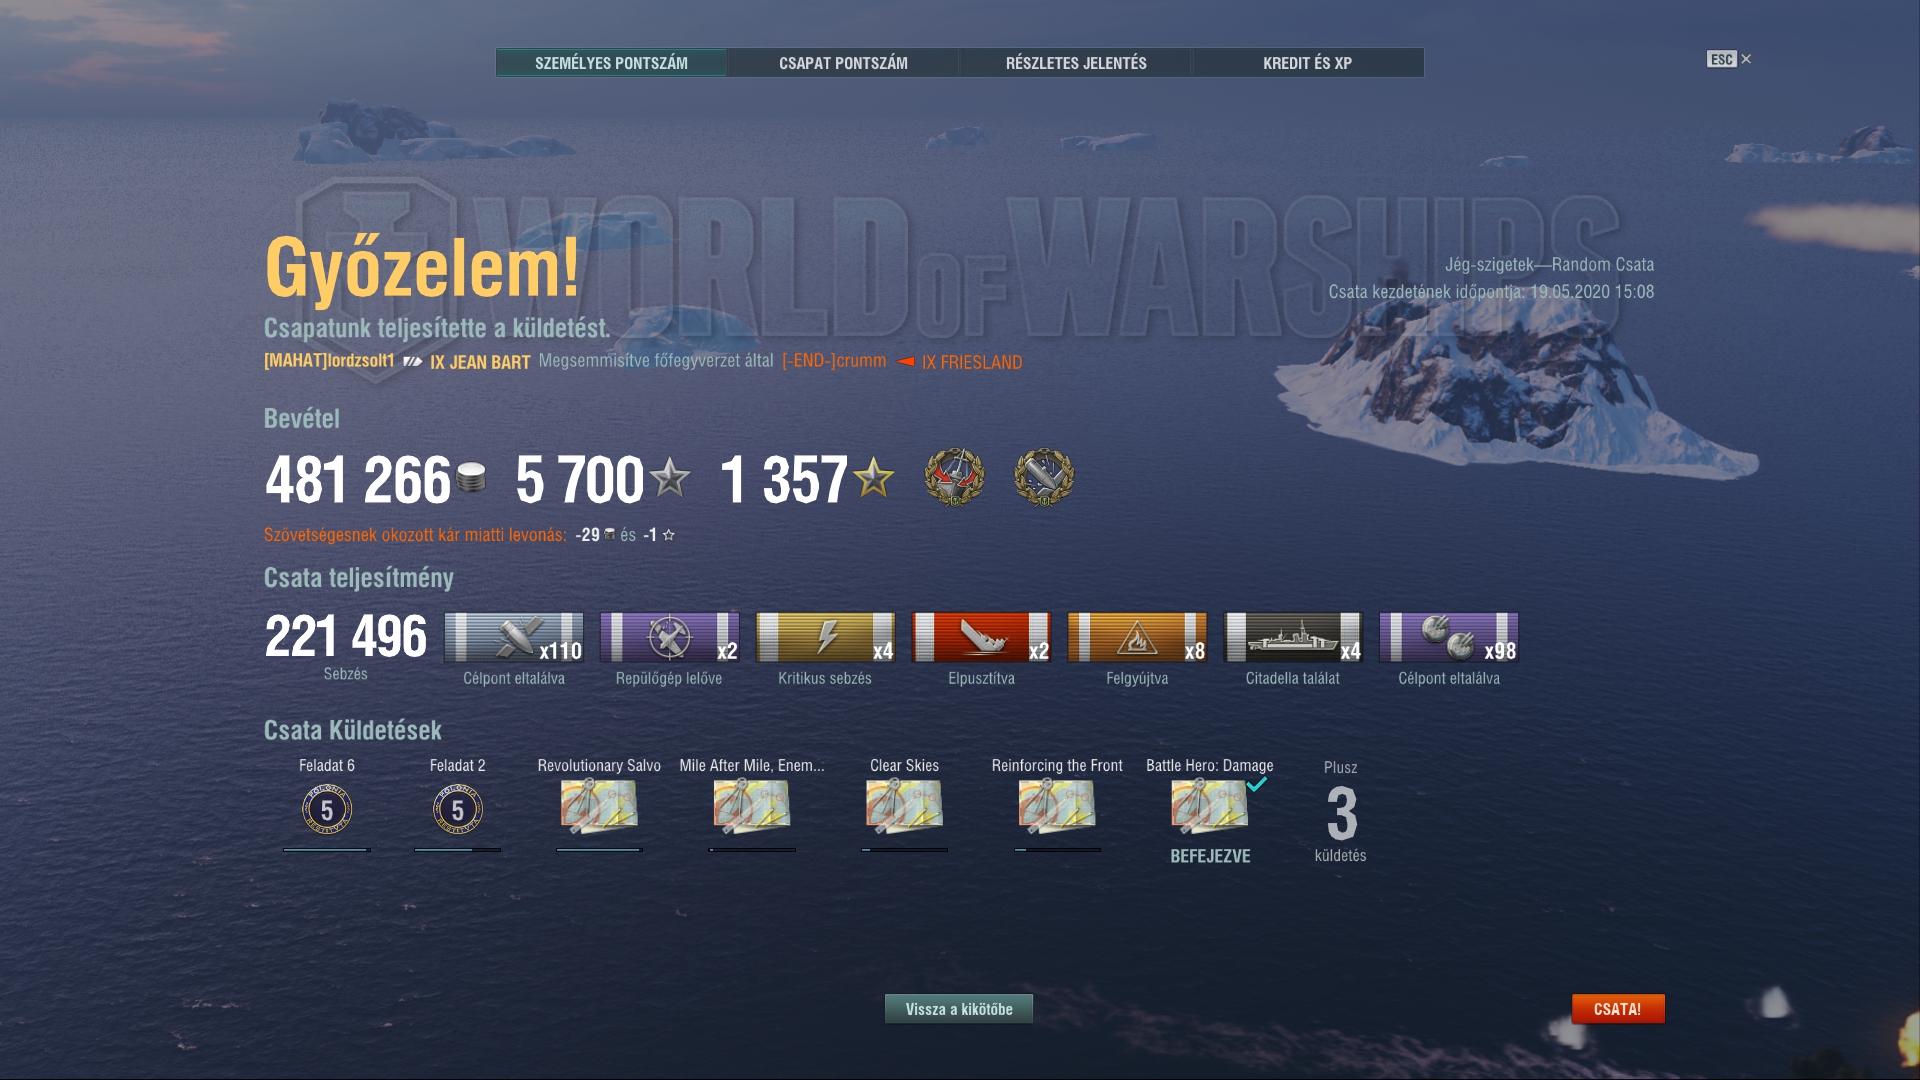Open the Részletes Jelentés tab

coord(1076,63)
